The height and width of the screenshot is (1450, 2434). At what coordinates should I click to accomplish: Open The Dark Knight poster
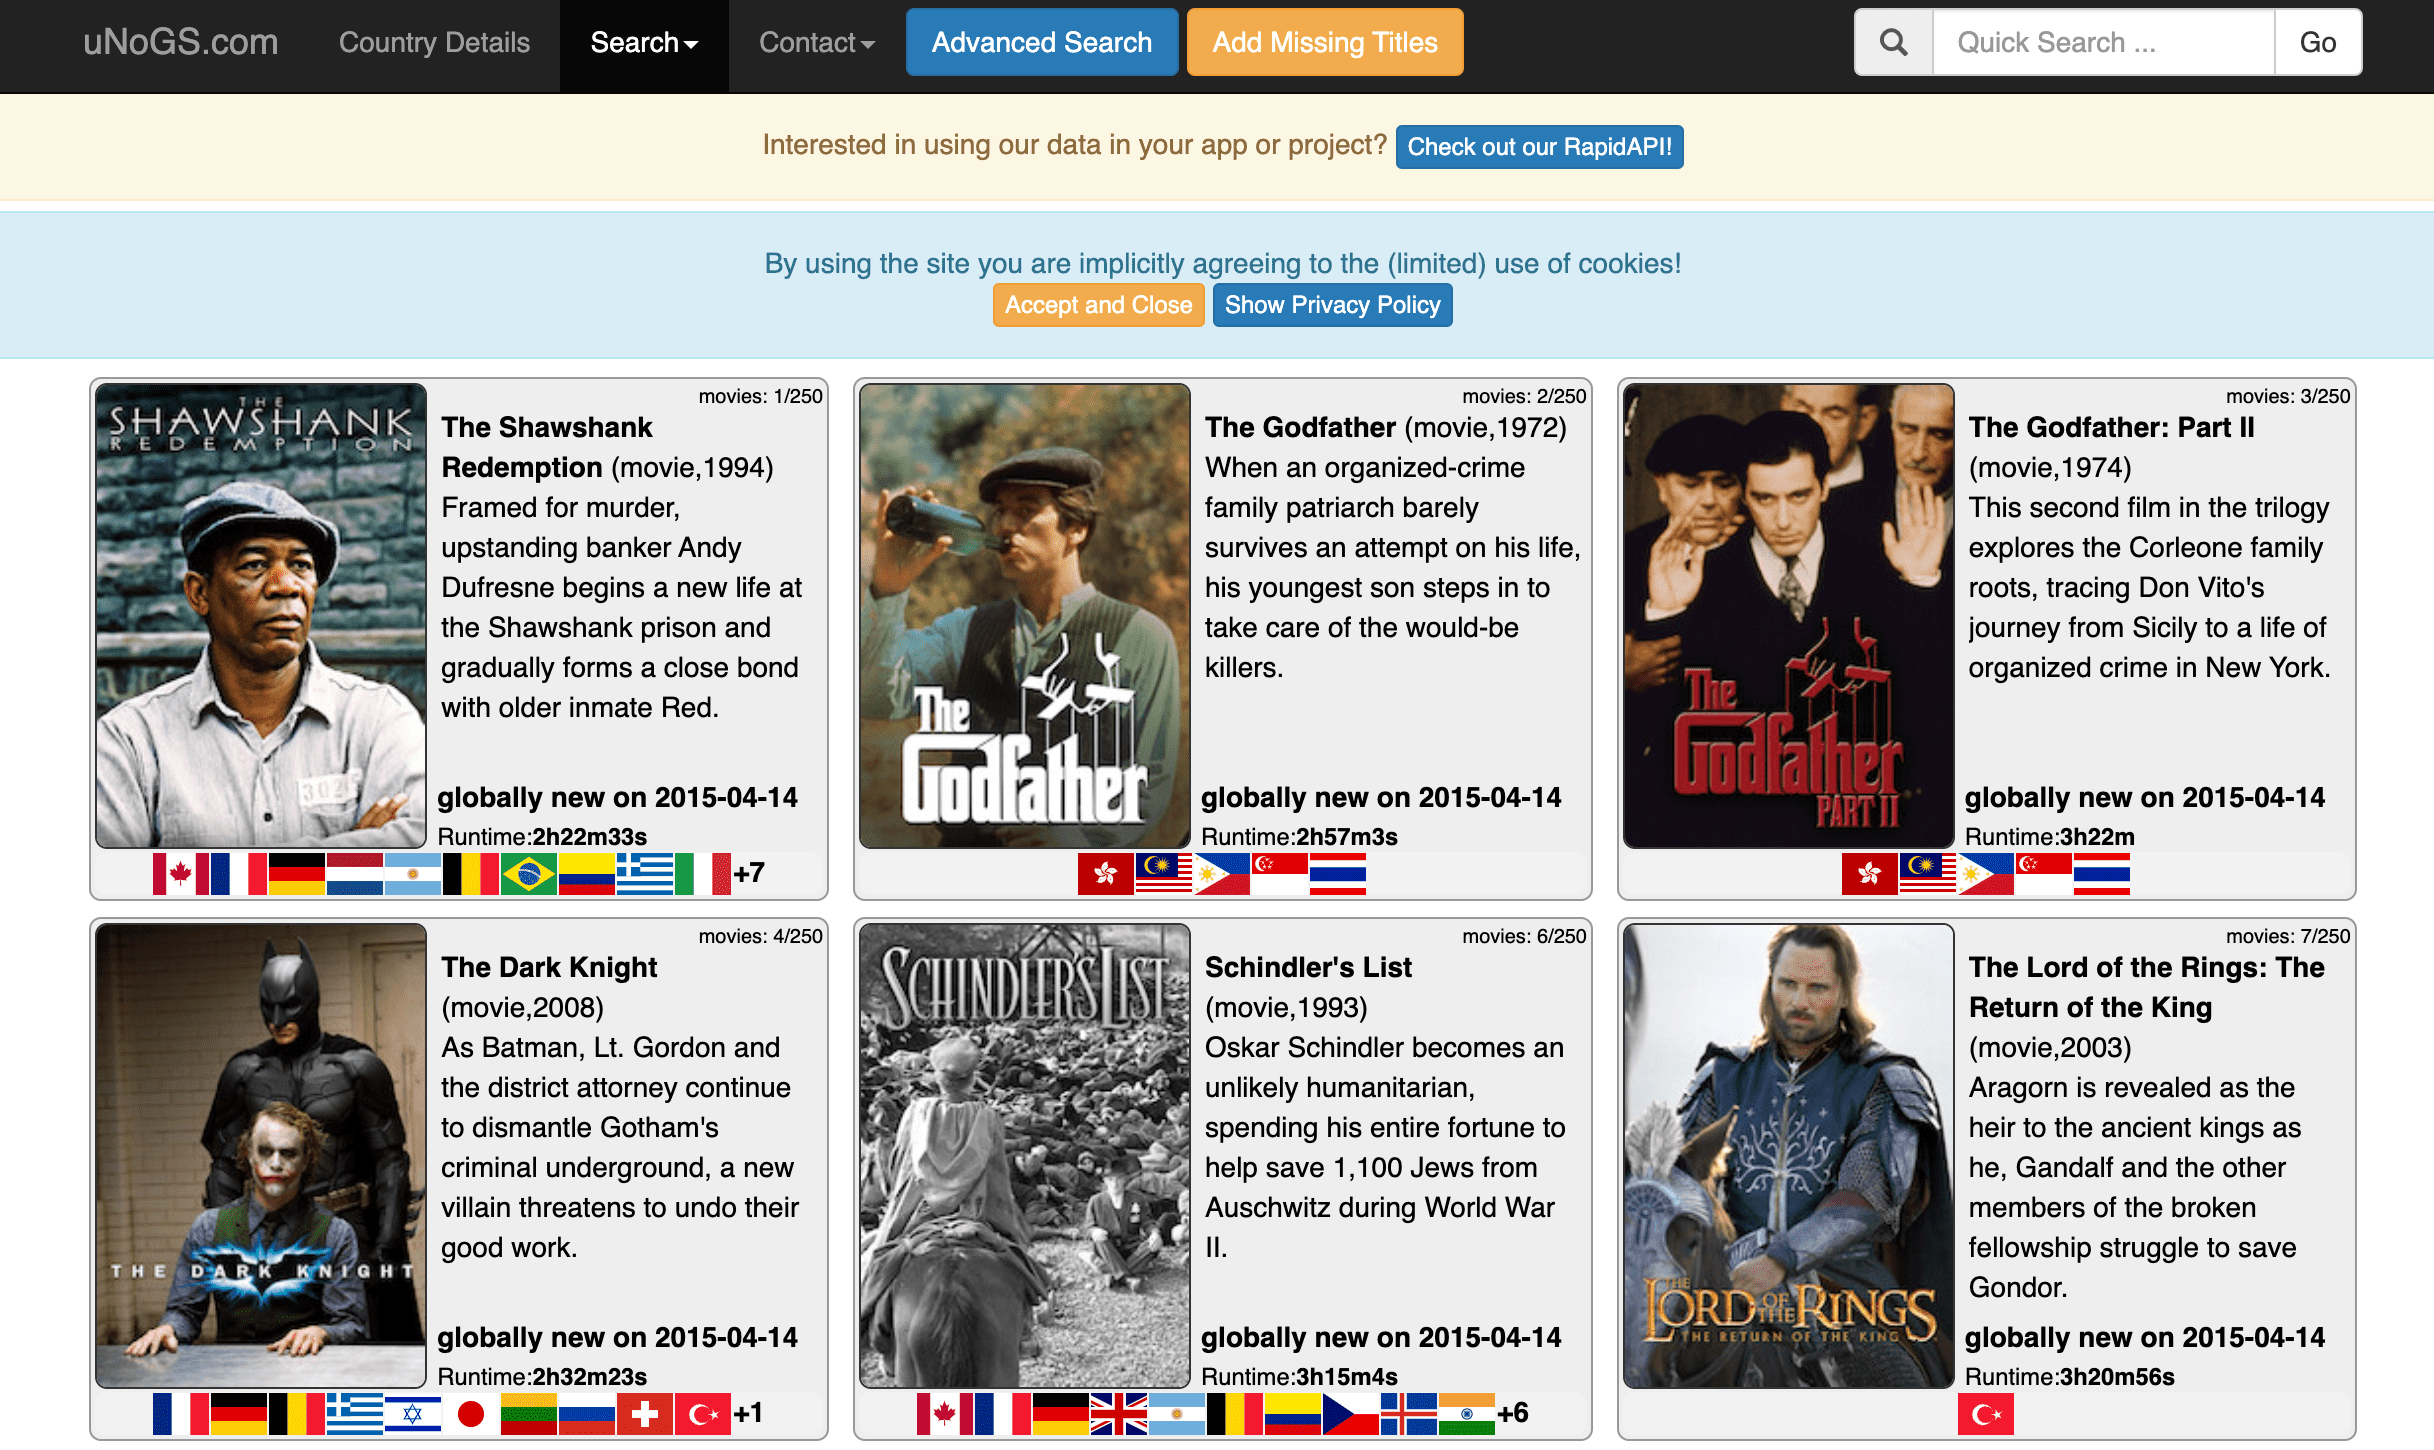tap(261, 1156)
